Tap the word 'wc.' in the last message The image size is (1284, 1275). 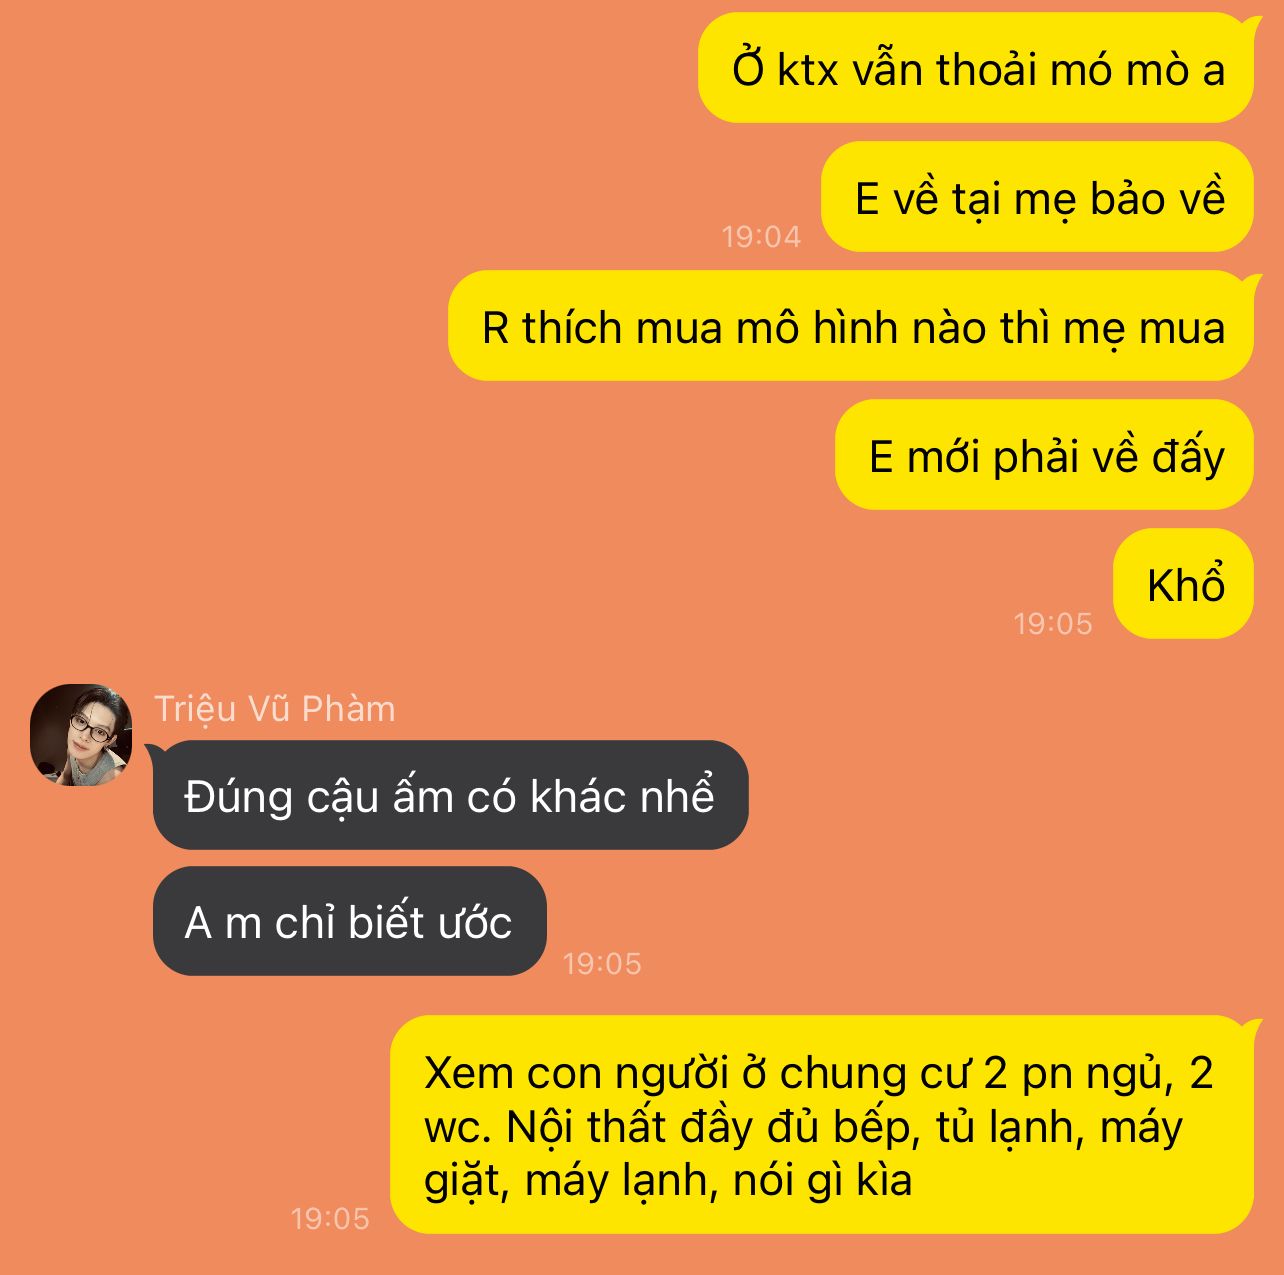(x=457, y=1128)
